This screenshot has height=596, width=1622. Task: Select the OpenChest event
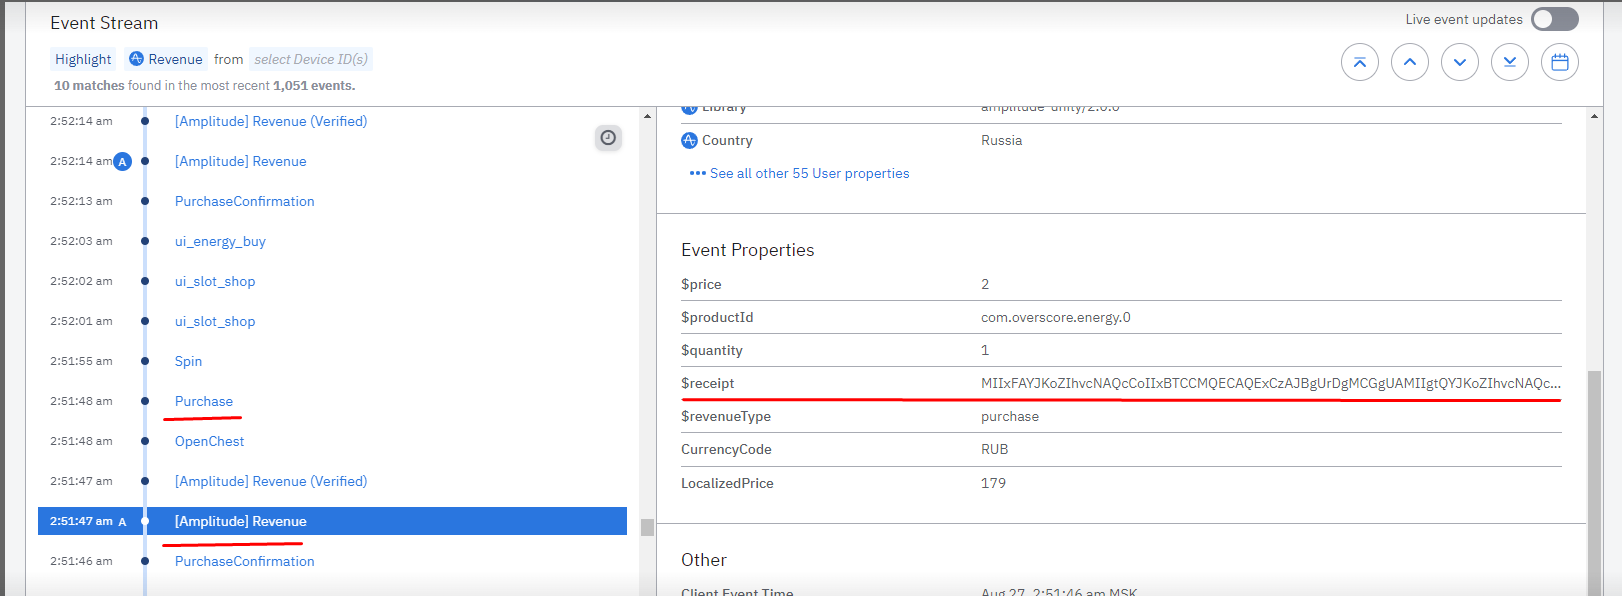210,441
